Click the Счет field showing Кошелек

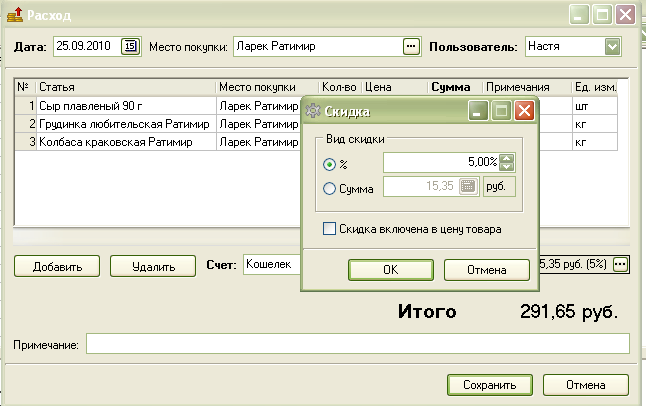272,264
